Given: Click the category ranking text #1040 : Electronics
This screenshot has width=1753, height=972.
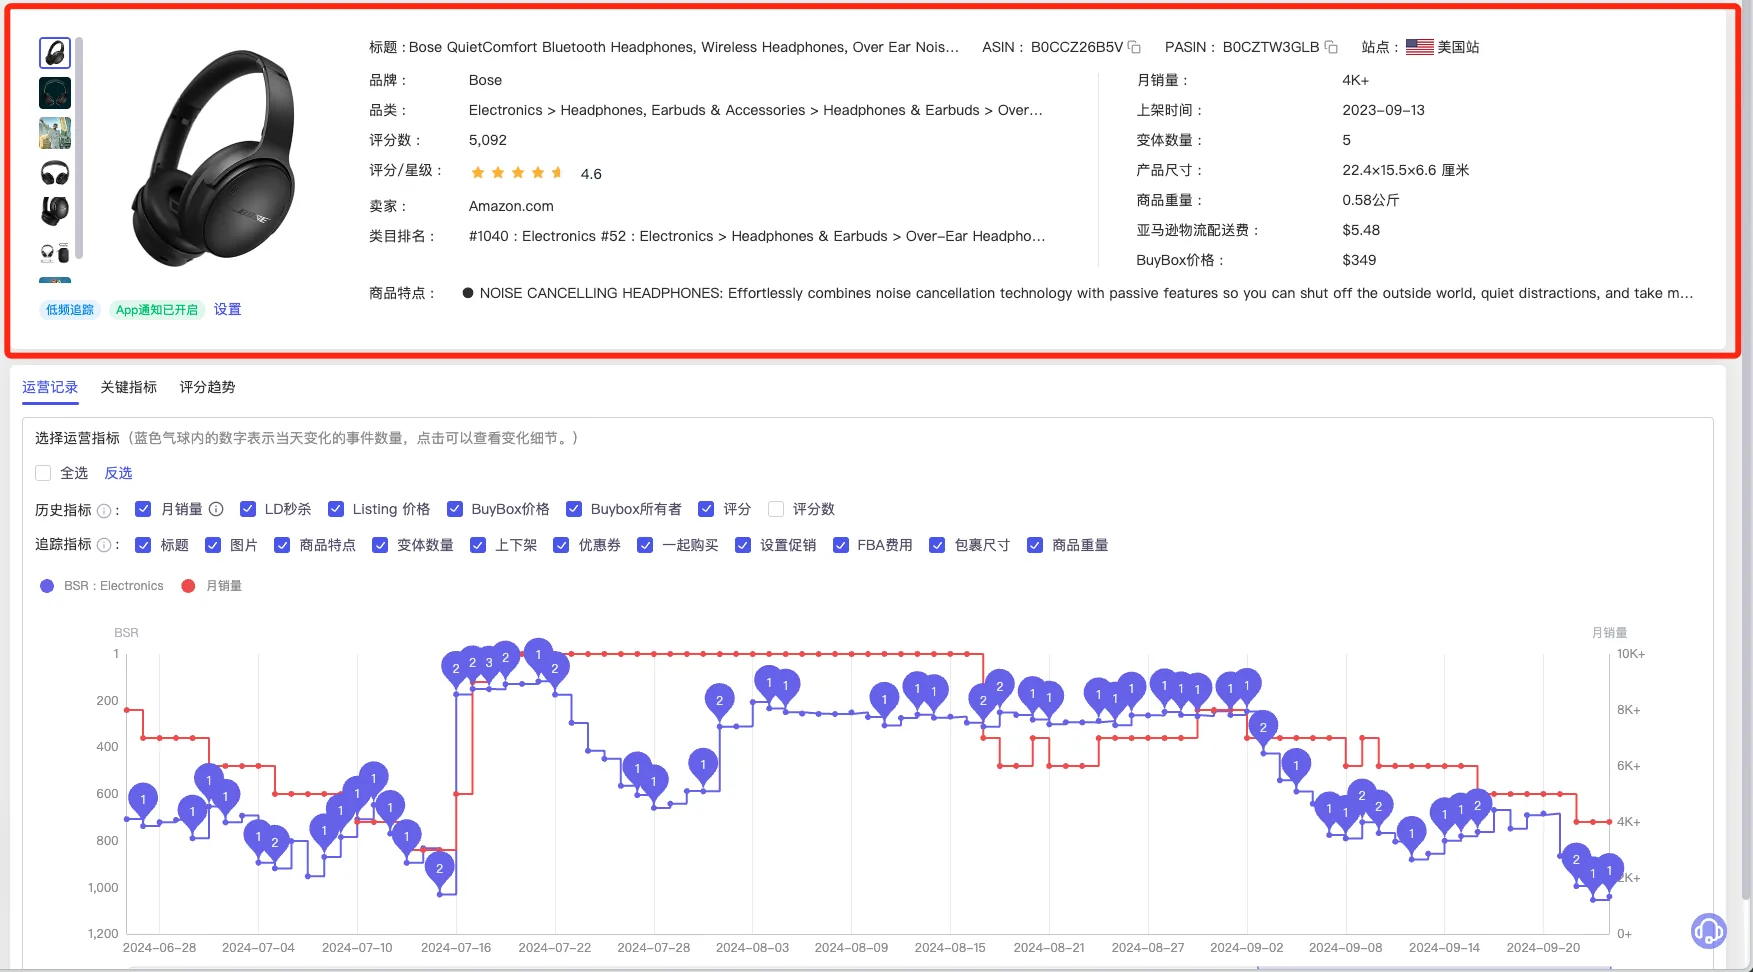Looking at the screenshot, I should click(x=757, y=236).
